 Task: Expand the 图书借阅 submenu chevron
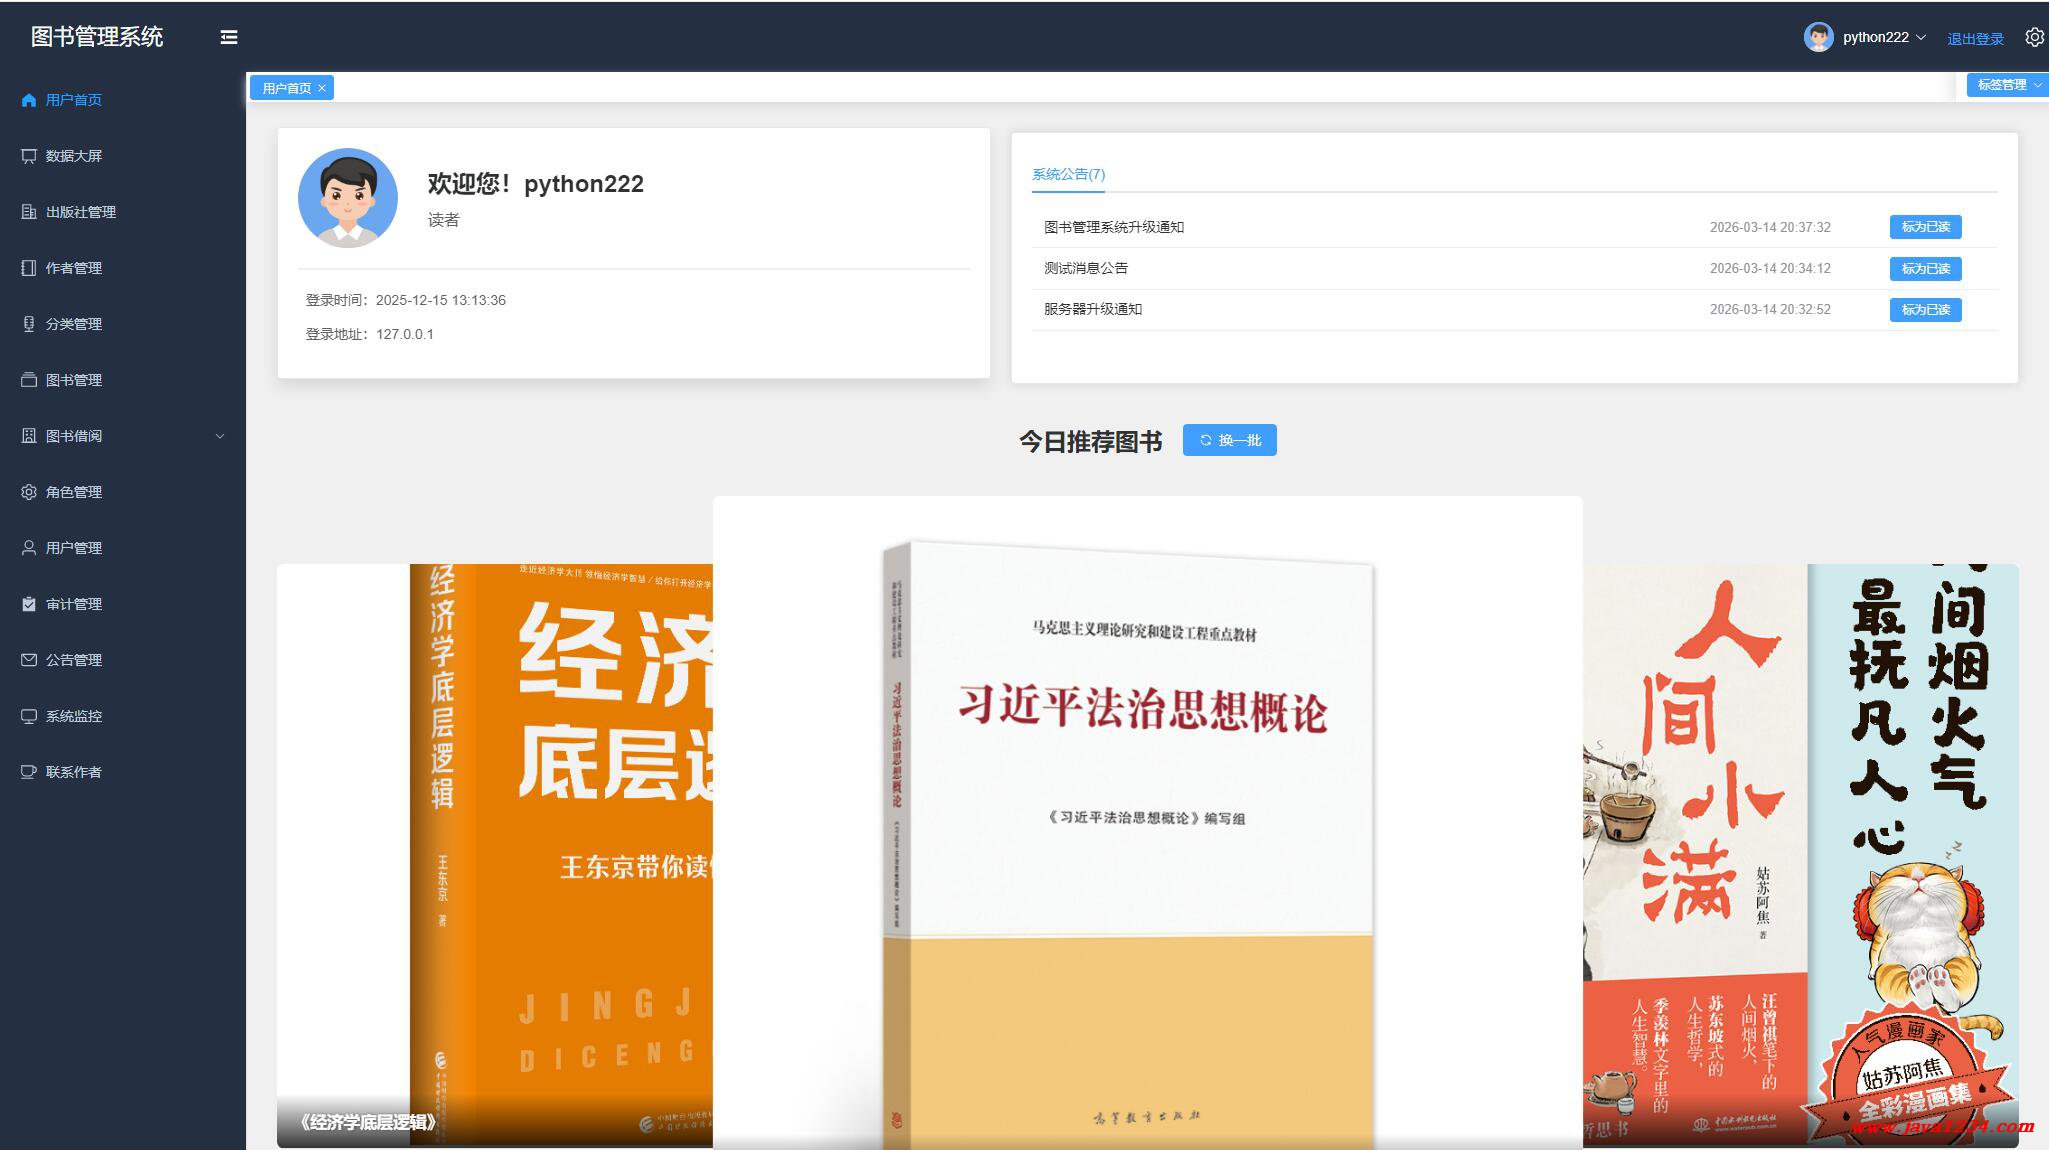220,436
